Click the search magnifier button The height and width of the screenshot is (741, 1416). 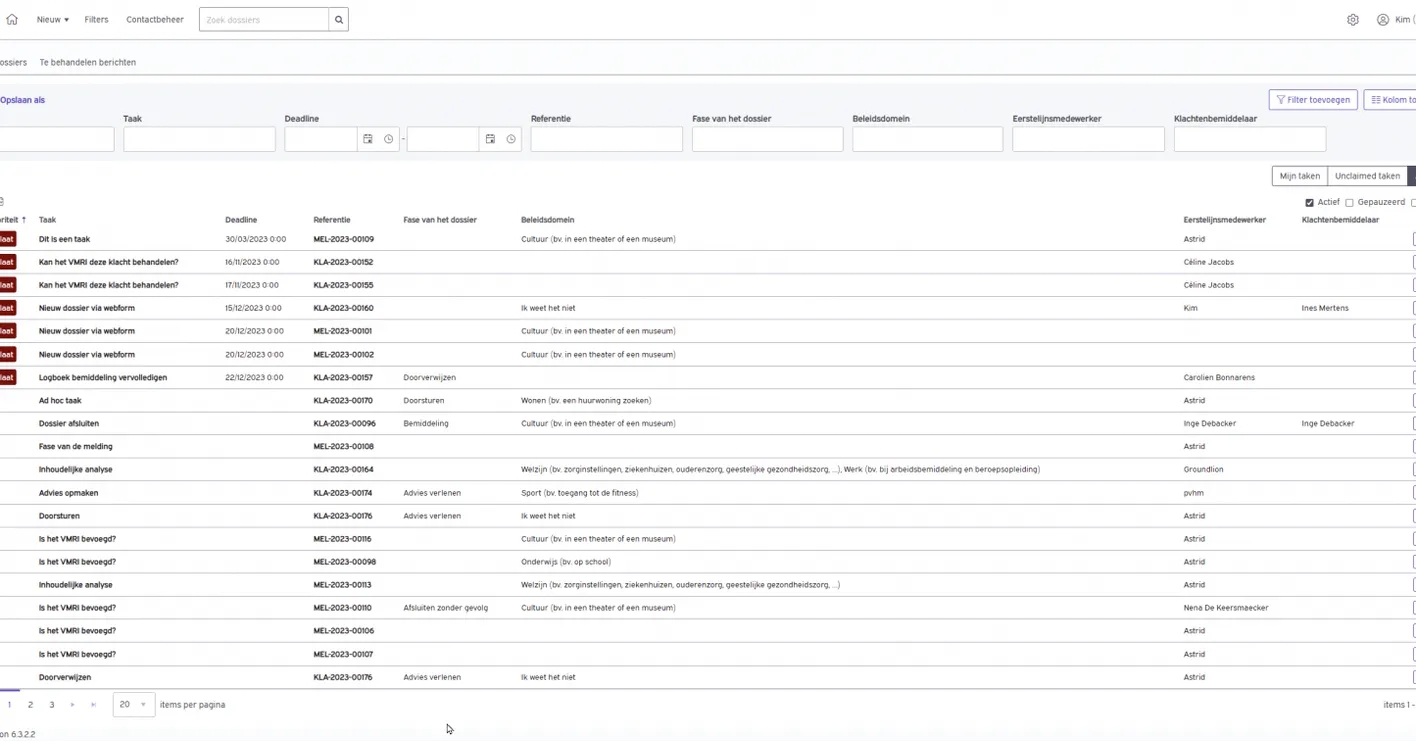(338, 19)
